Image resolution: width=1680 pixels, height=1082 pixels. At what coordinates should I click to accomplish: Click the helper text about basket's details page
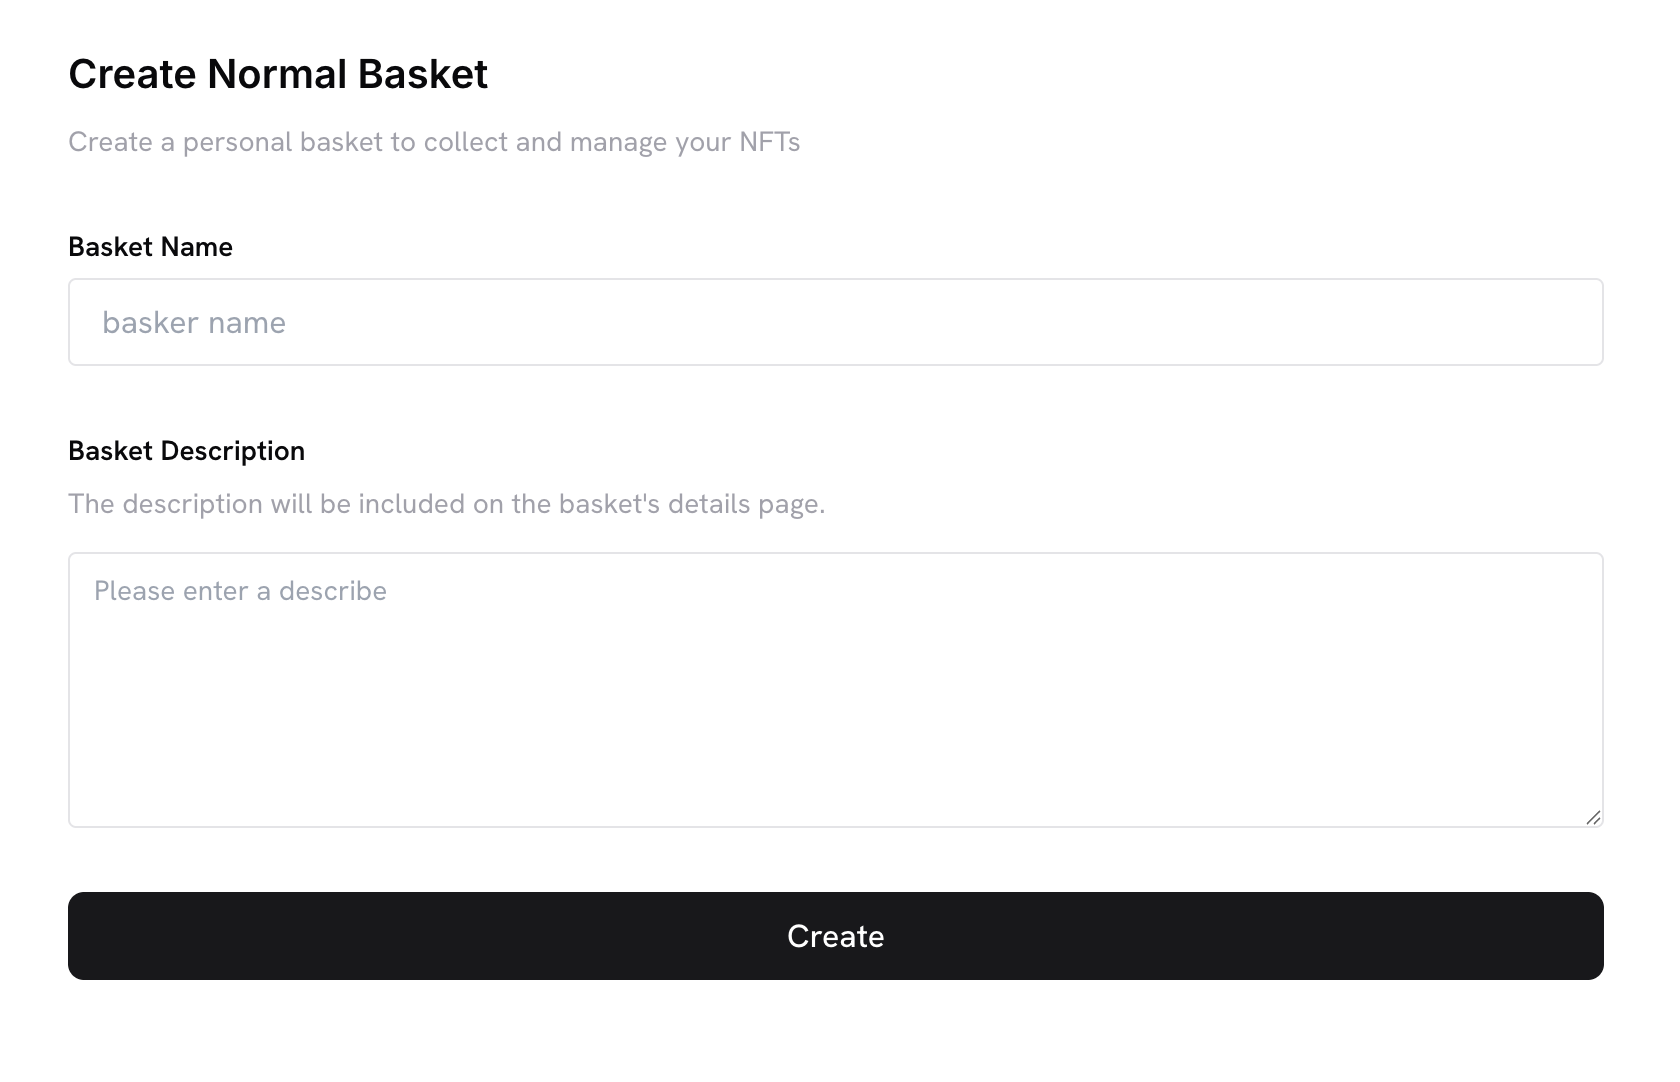(x=446, y=504)
